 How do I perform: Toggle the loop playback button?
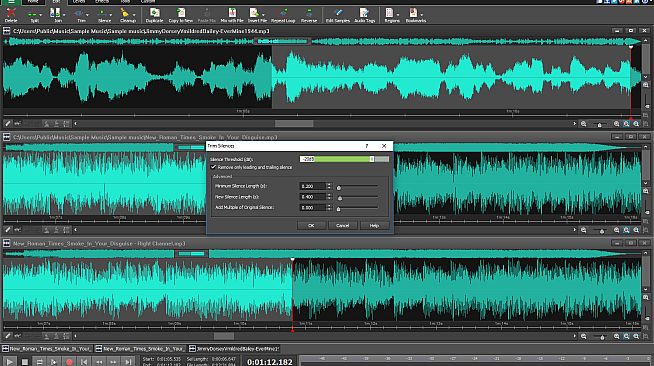tap(39, 362)
